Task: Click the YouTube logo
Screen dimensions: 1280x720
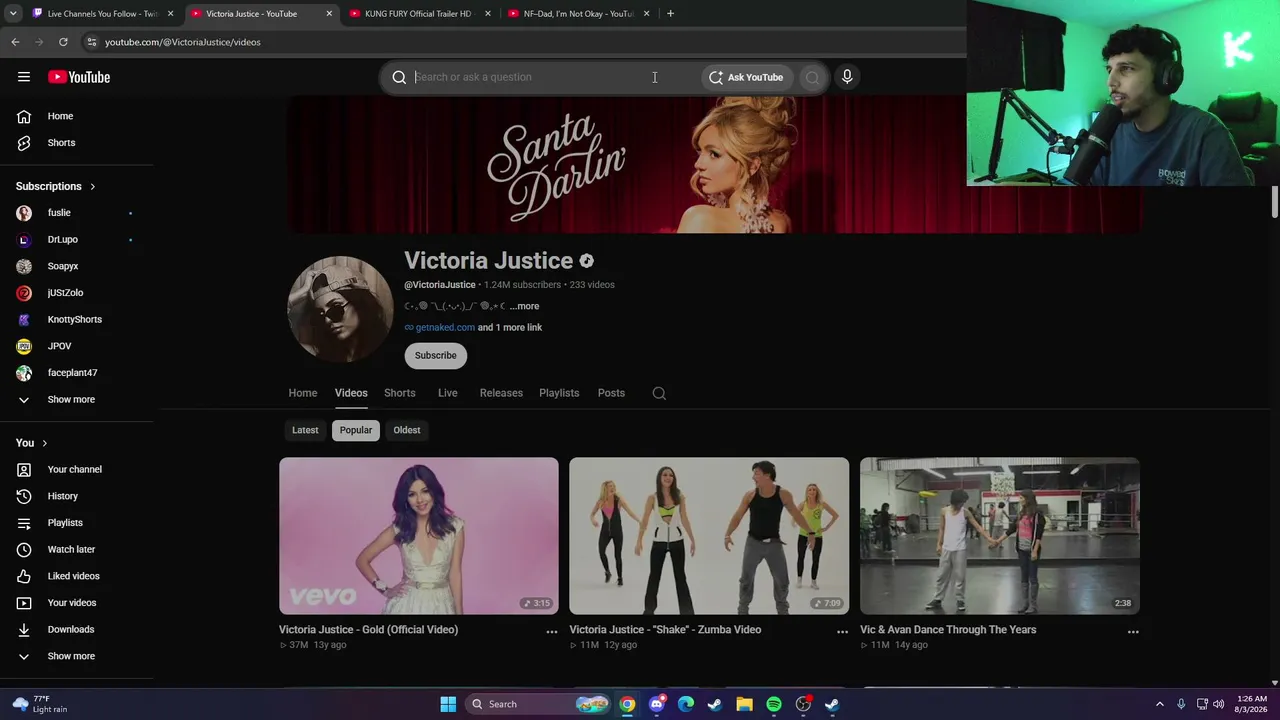Action: pos(79,77)
